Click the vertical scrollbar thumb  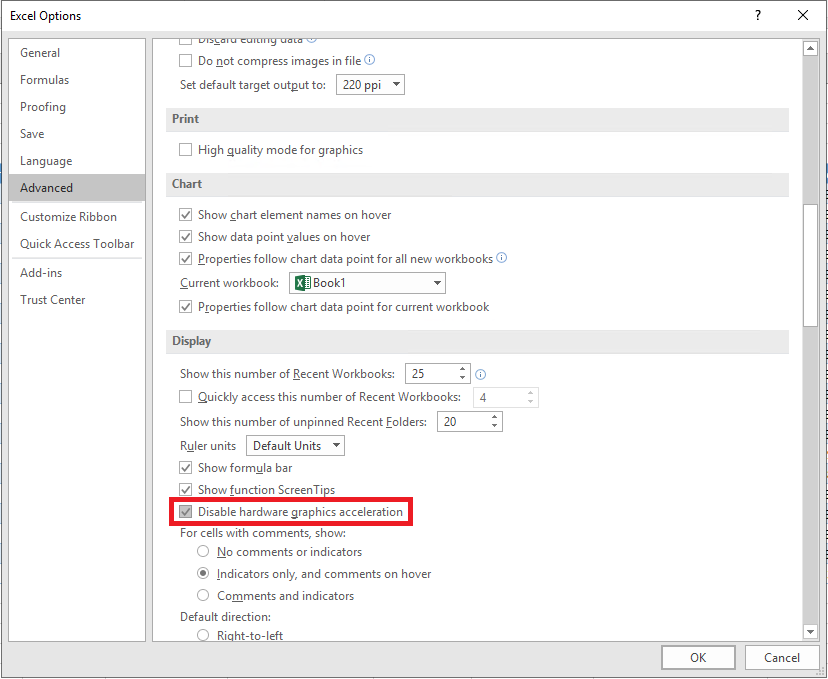tap(810, 266)
